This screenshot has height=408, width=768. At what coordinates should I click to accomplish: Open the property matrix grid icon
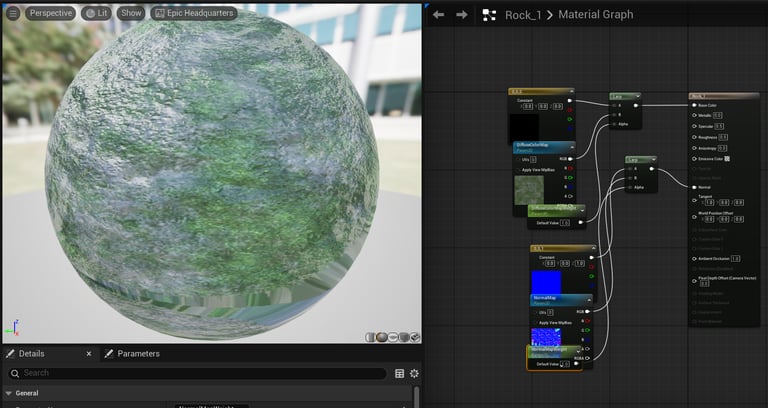400,374
